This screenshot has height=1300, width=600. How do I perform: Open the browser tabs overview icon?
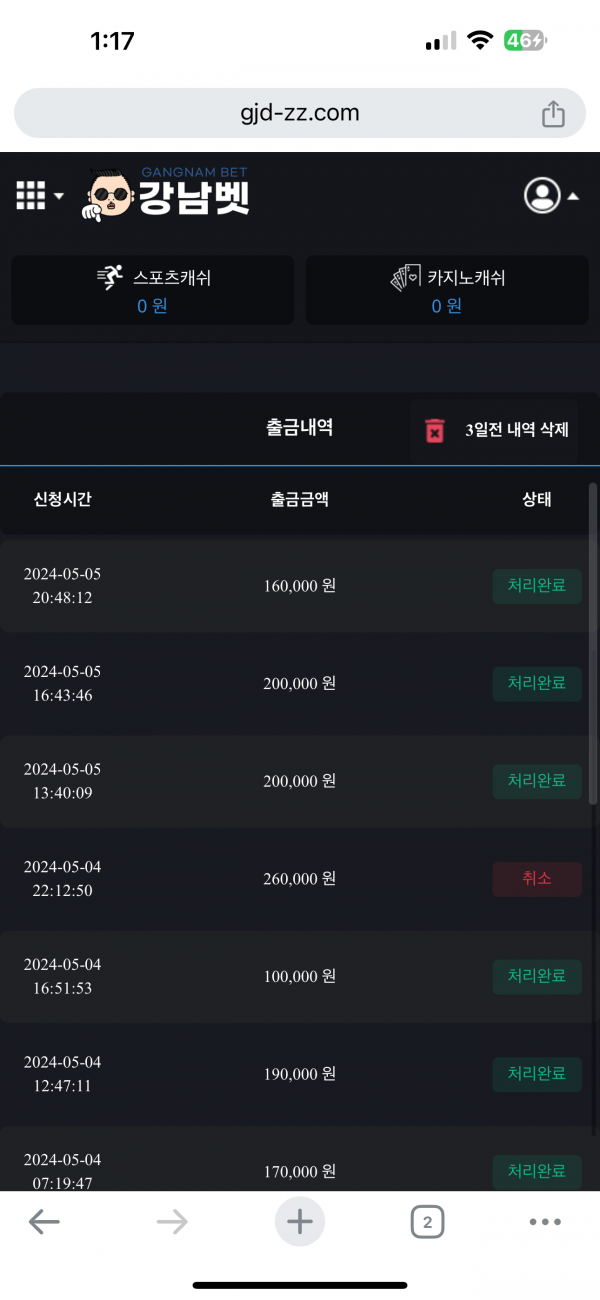[427, 1221]
